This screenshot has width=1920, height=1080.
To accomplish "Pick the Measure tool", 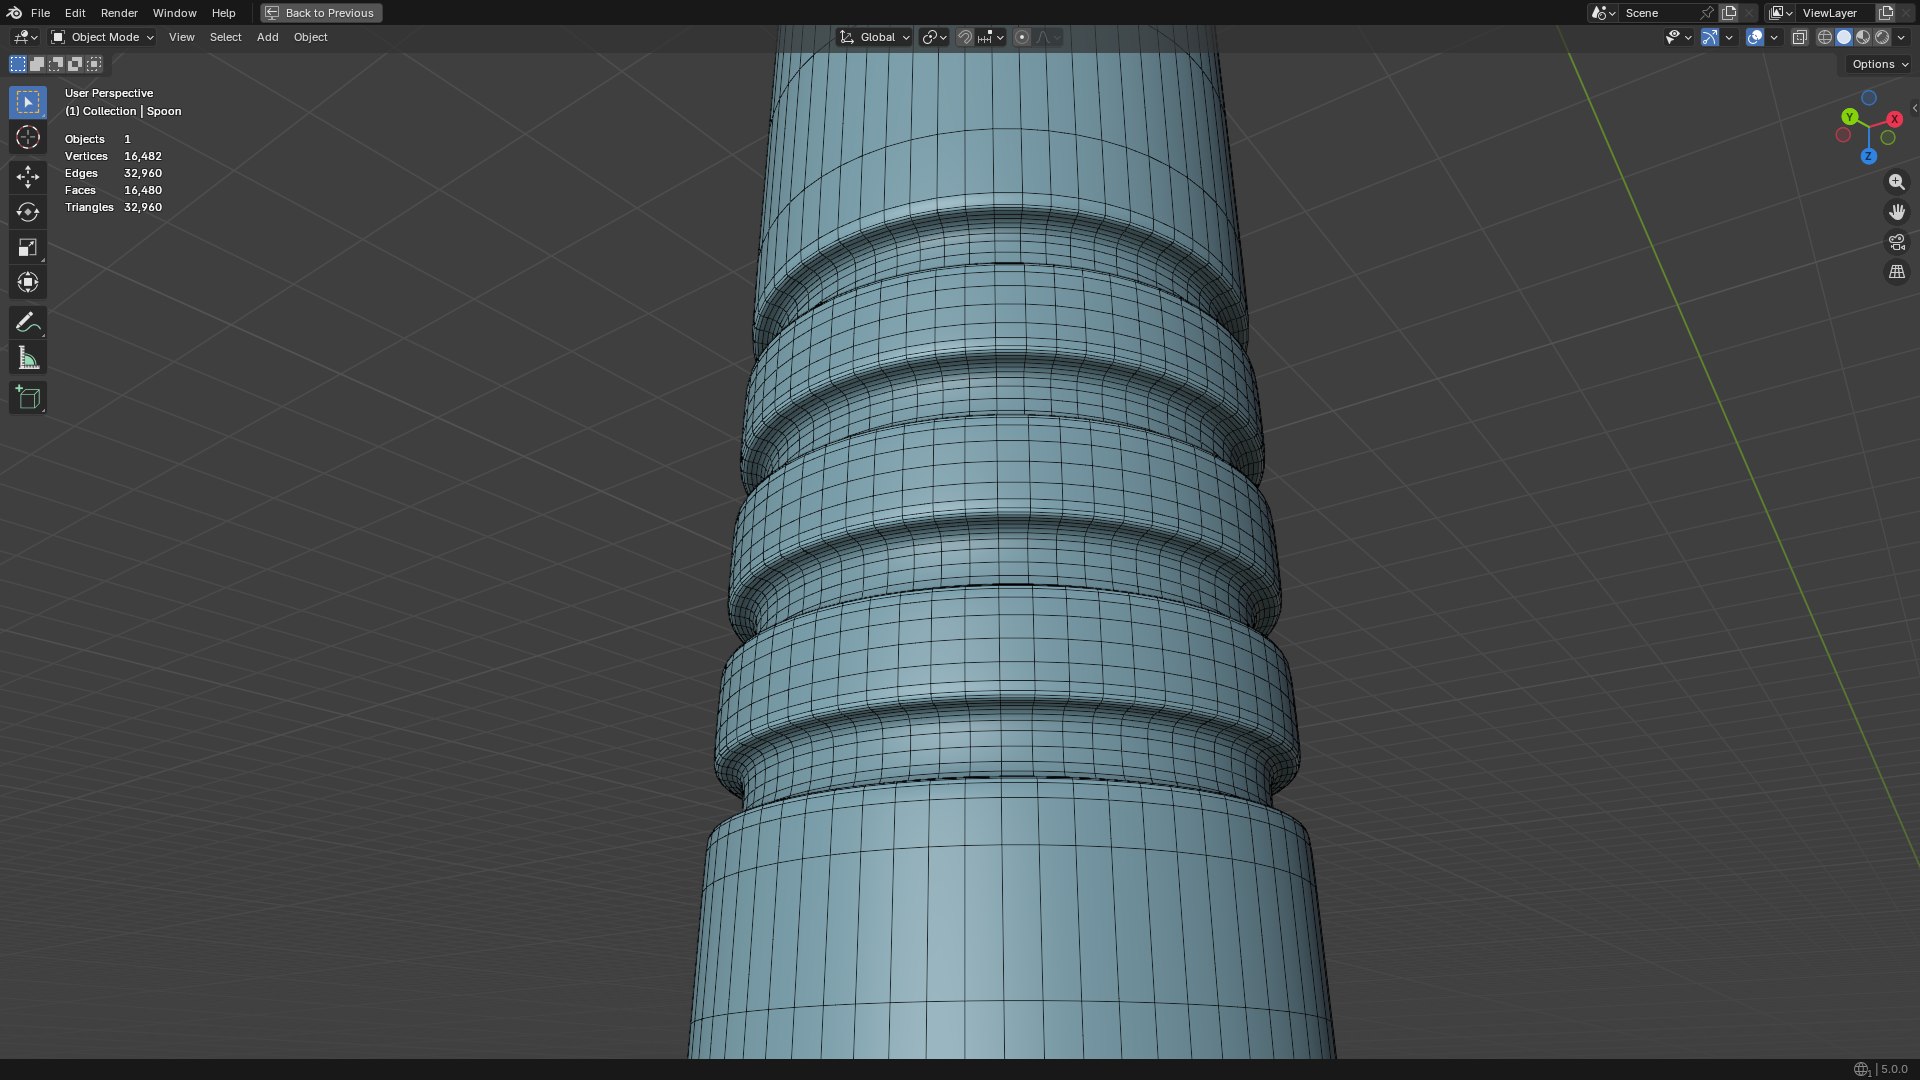I will coord(28,358).
